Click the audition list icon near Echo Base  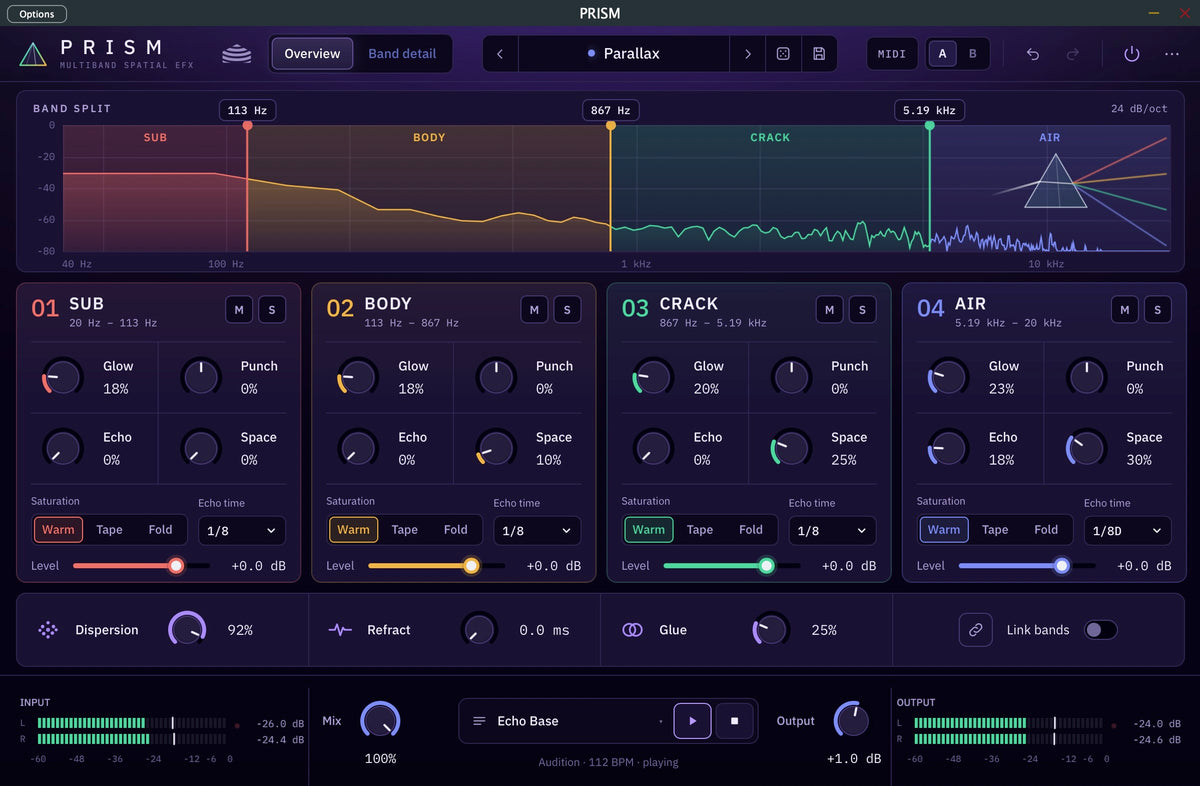coord(479,721)
